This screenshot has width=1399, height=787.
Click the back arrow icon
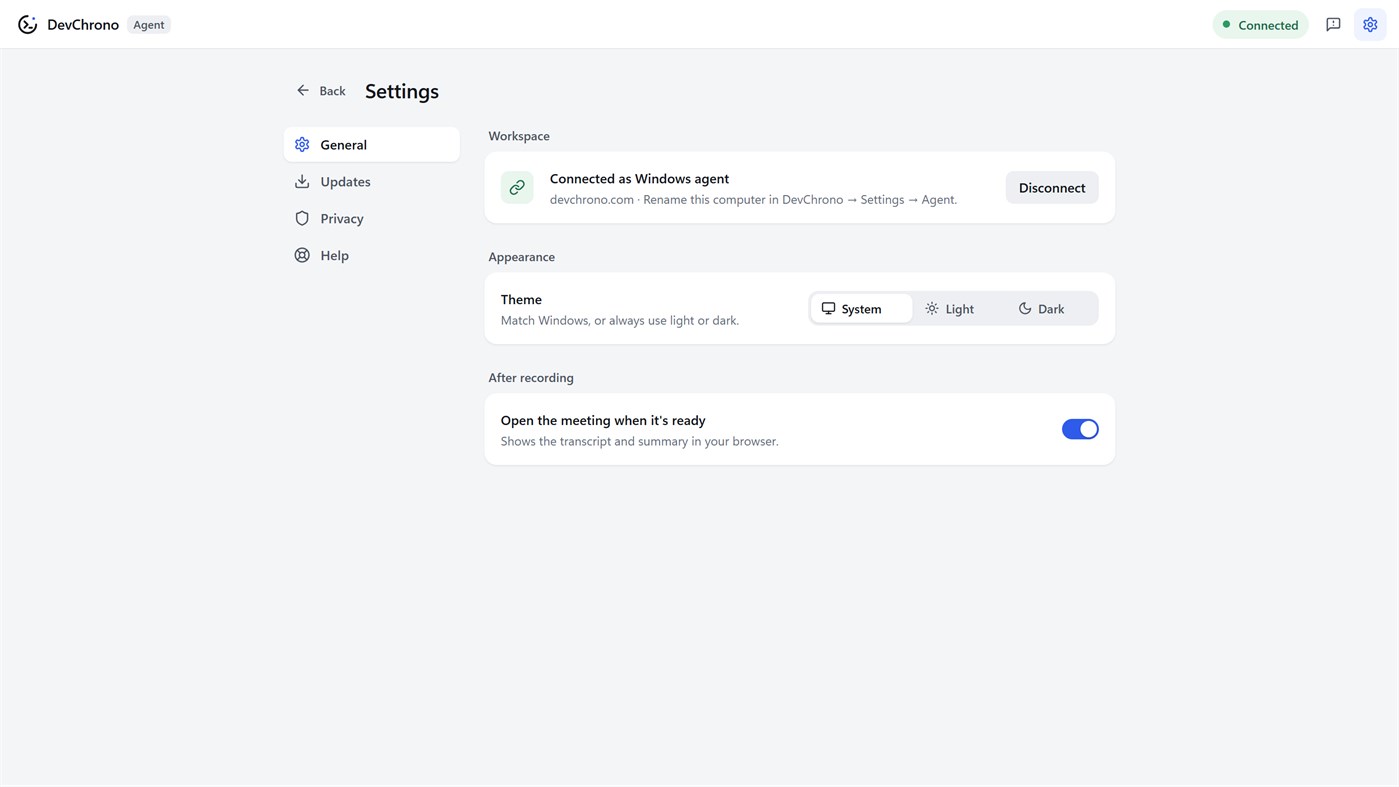(303, 90)
